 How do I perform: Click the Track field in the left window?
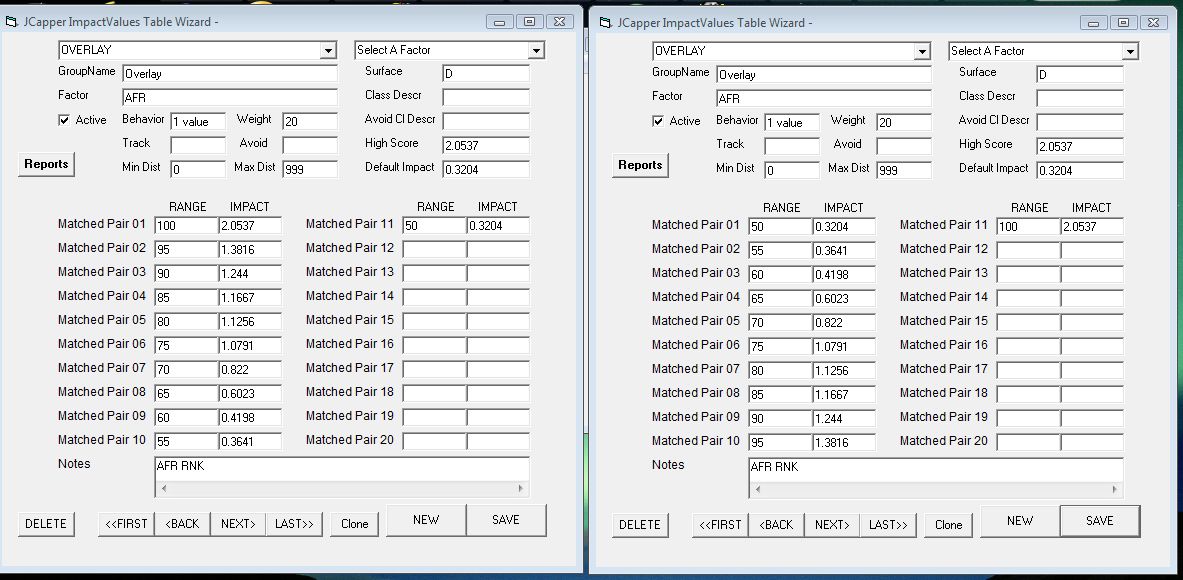(x=198, y=145)
